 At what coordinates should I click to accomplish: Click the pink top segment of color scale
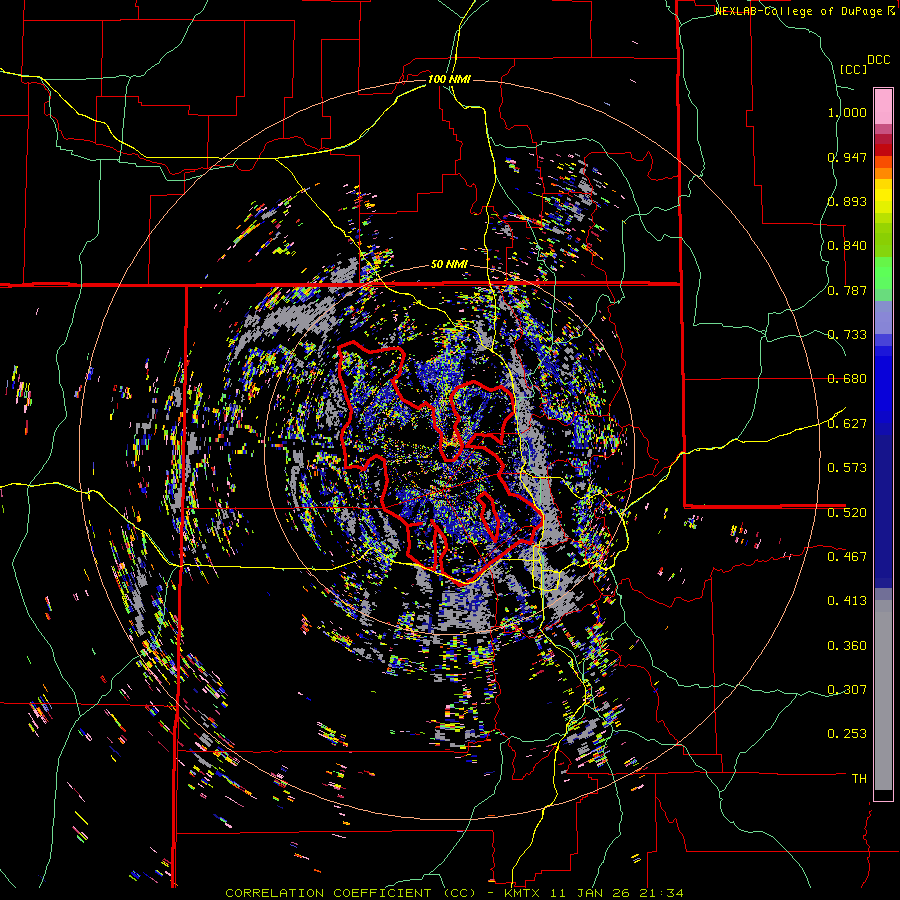(883, 106)
